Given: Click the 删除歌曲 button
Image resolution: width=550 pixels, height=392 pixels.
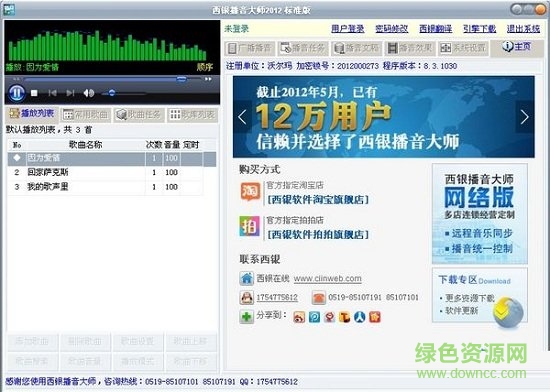Looking at the screenshot, I should (85, 341).
